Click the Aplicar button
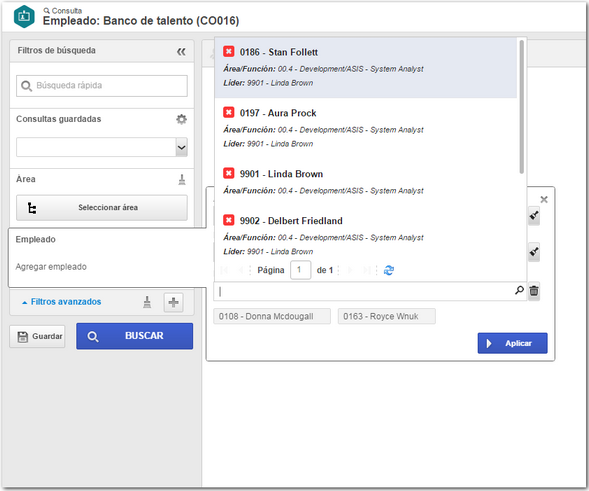589x491 pixels. coord(512,343)
